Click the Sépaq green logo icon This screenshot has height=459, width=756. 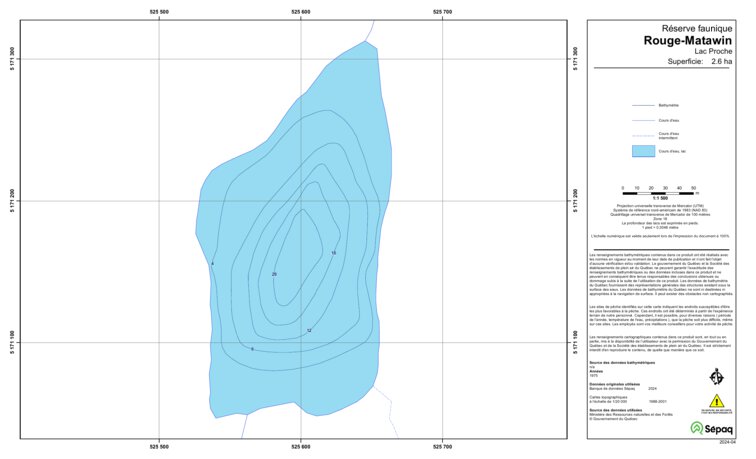coord(697,427)
